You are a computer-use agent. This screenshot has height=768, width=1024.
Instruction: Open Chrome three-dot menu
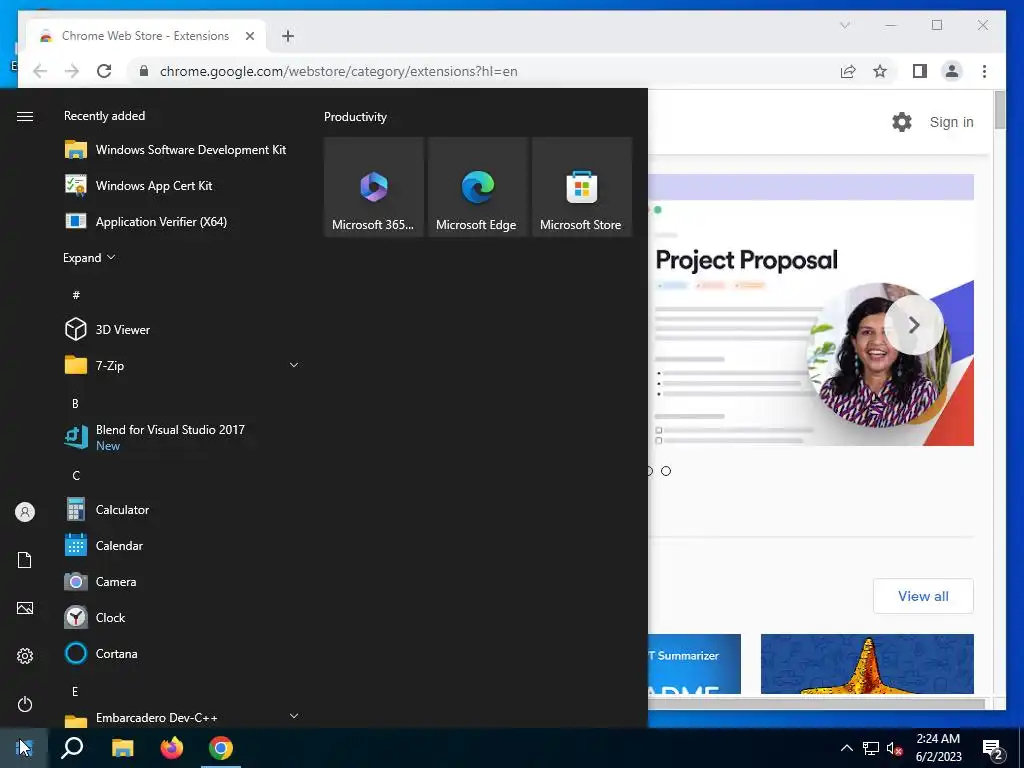[x=984, y=71]
